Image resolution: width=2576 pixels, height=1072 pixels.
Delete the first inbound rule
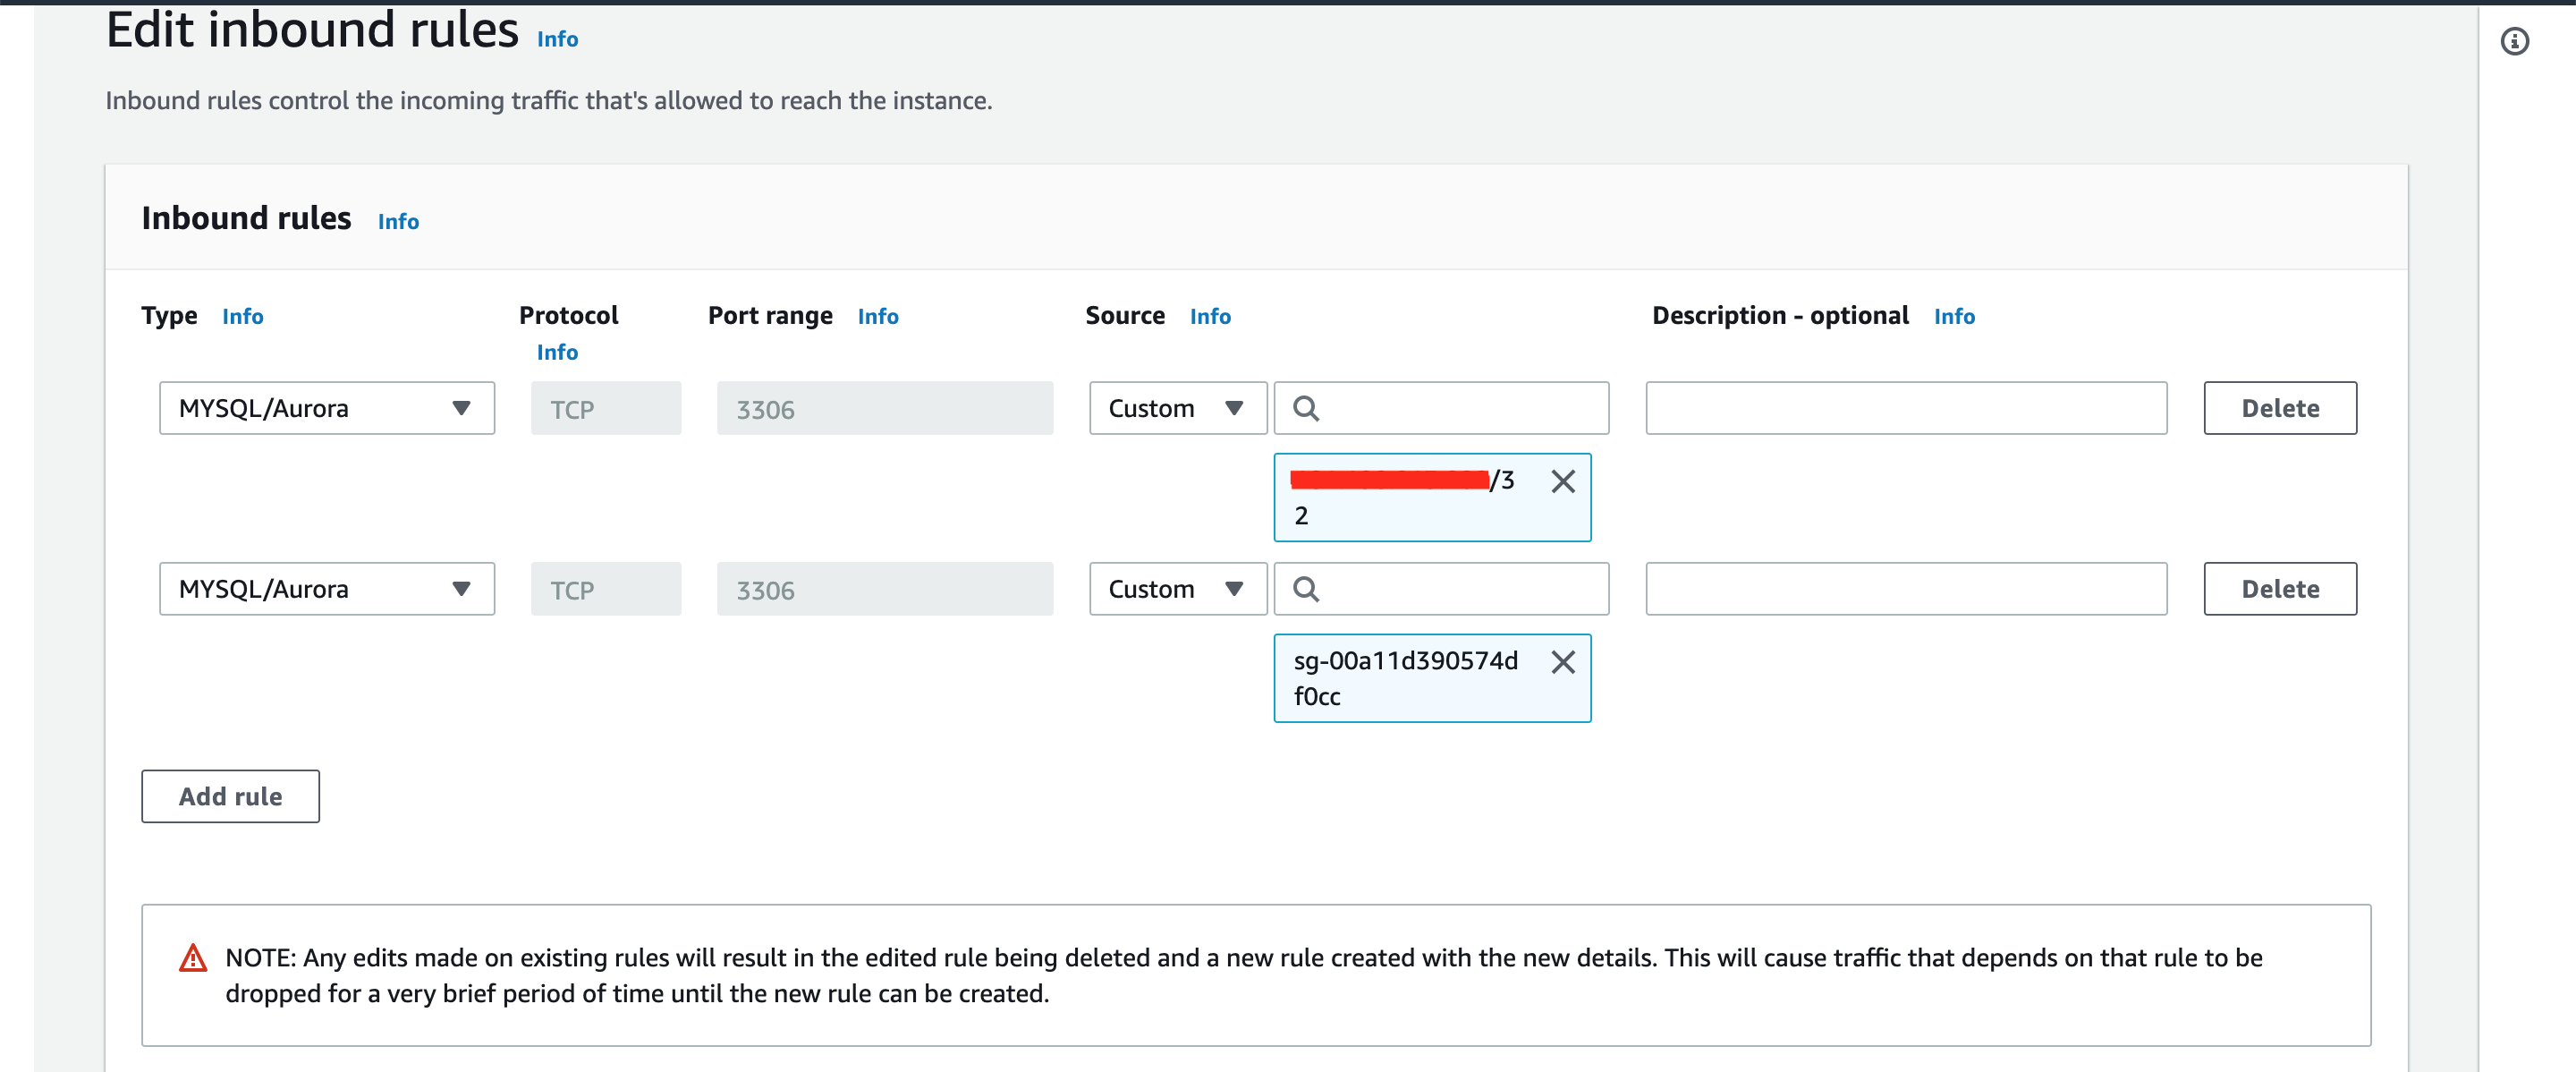[x=2279, y=408]
